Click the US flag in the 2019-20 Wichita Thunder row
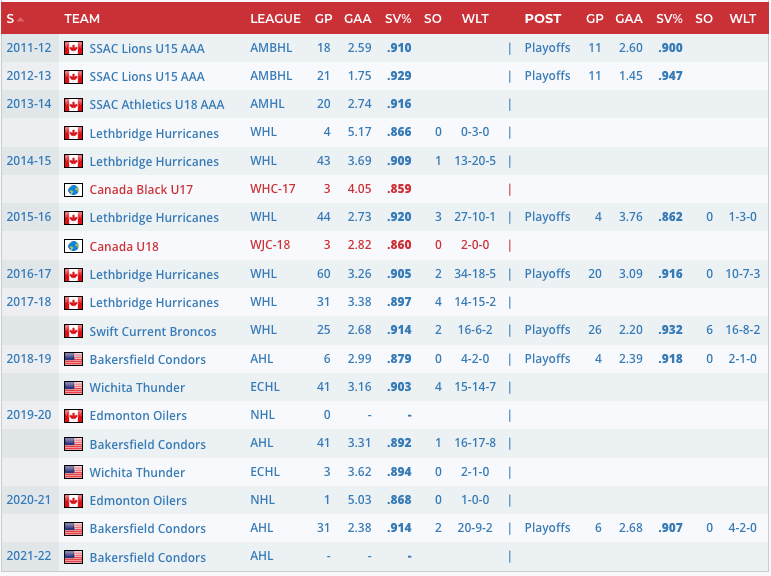 (72, 472)
